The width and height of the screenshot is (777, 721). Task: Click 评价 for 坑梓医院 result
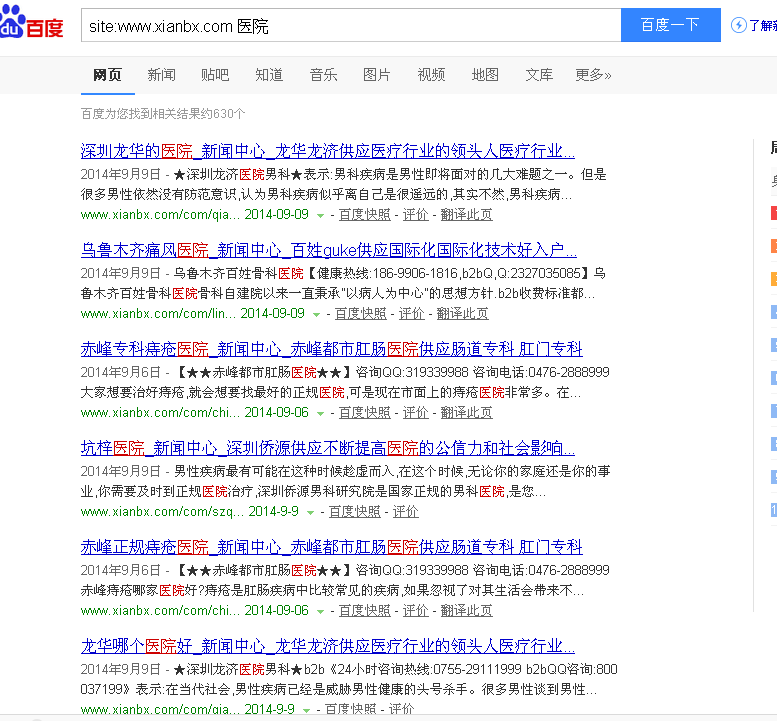tap(405, 512)
